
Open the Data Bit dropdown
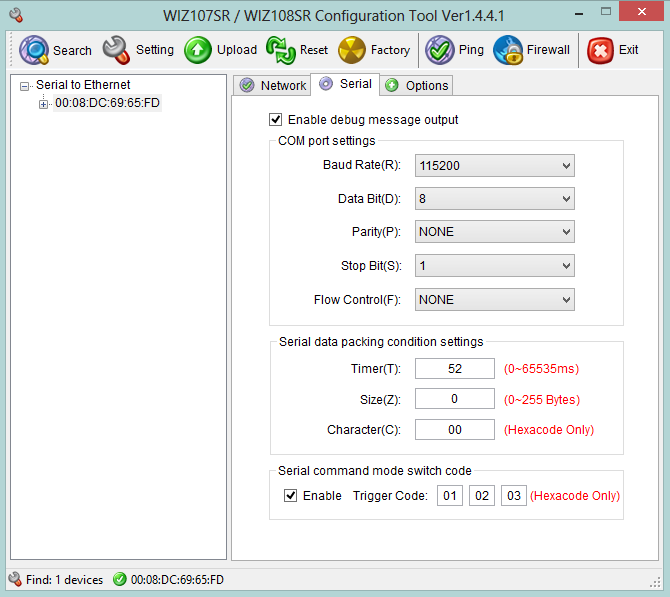[494, 199]
